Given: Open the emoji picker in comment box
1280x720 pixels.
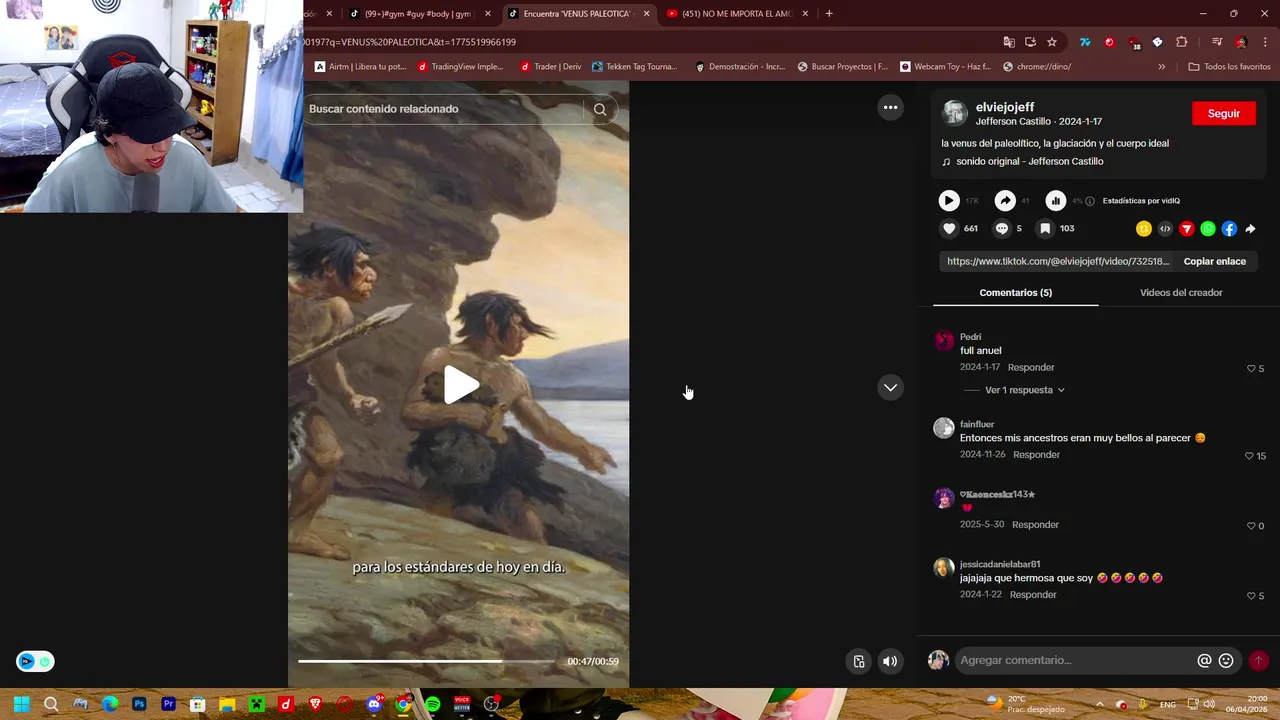Looking at the screenshot, I should point(1226,661).
